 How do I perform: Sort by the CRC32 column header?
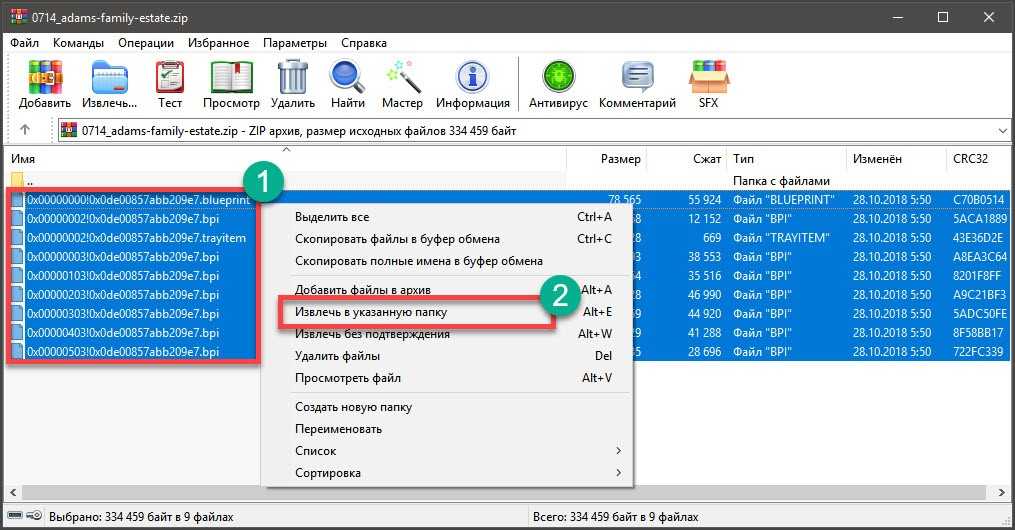coord(972,159)
